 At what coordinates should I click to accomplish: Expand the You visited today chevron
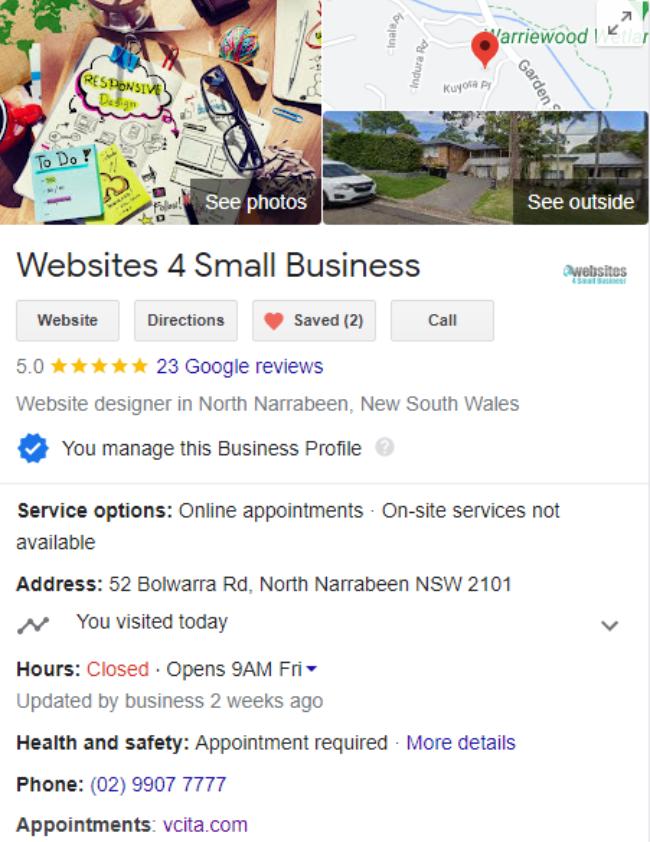coord(609,626)
